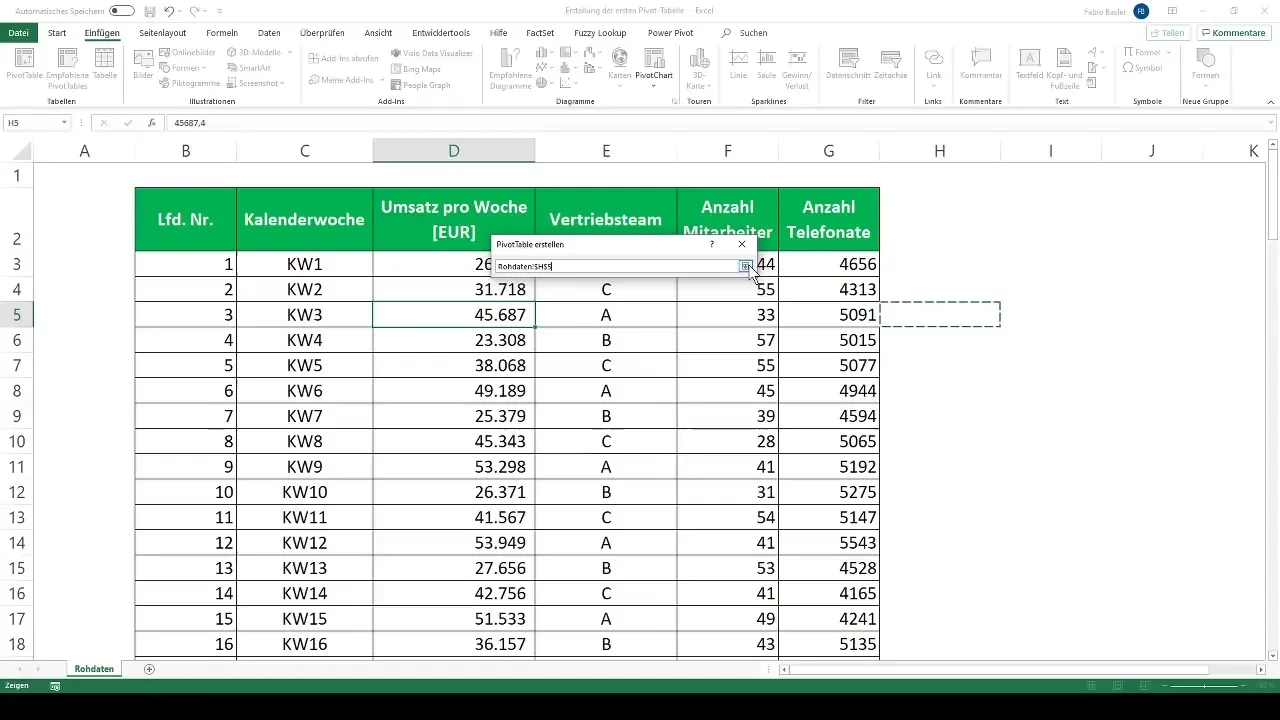The height and width of the screenshot is (720, 1280).
Task: Select column D header
Action: pos(454,150)
